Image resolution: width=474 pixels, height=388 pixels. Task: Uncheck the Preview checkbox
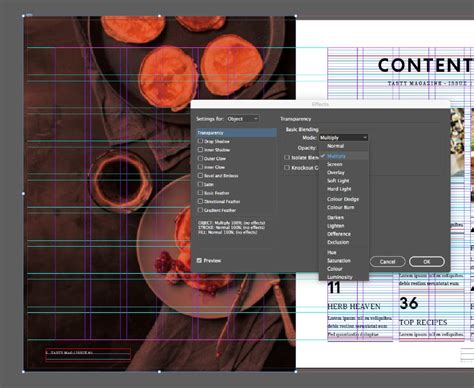click(199, 260)
